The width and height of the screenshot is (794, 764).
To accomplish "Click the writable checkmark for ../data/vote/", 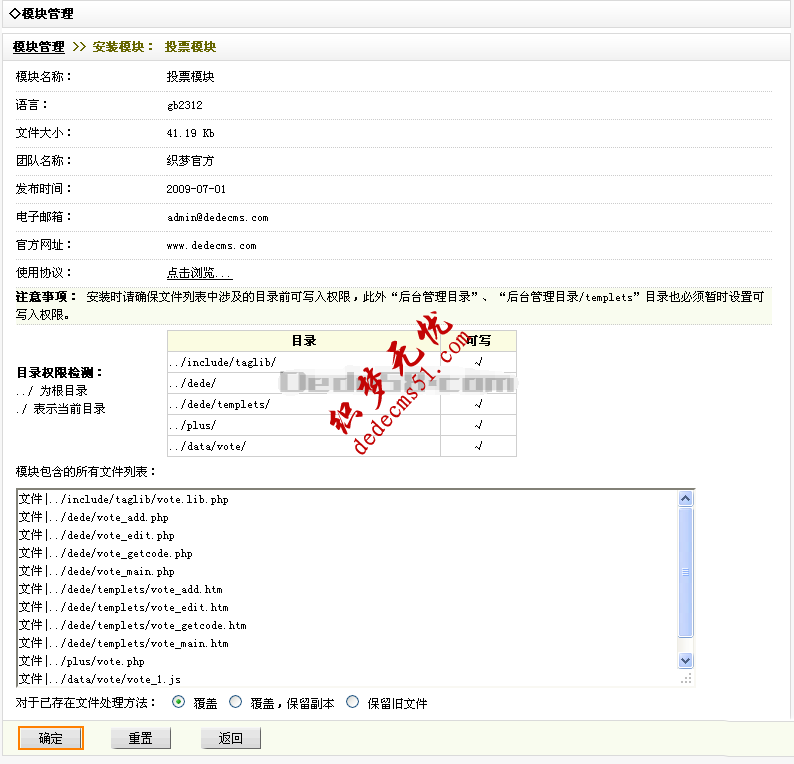I will 479,446.
